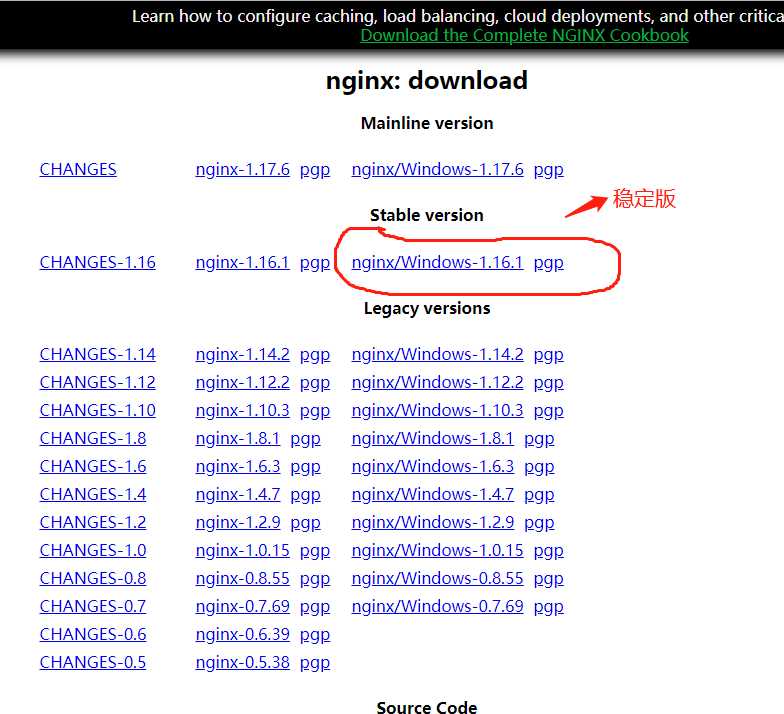Open pgp signature for nginx/Windows-1.16.1
Viewport: 784px width, 714px height.
coord(548,263)
